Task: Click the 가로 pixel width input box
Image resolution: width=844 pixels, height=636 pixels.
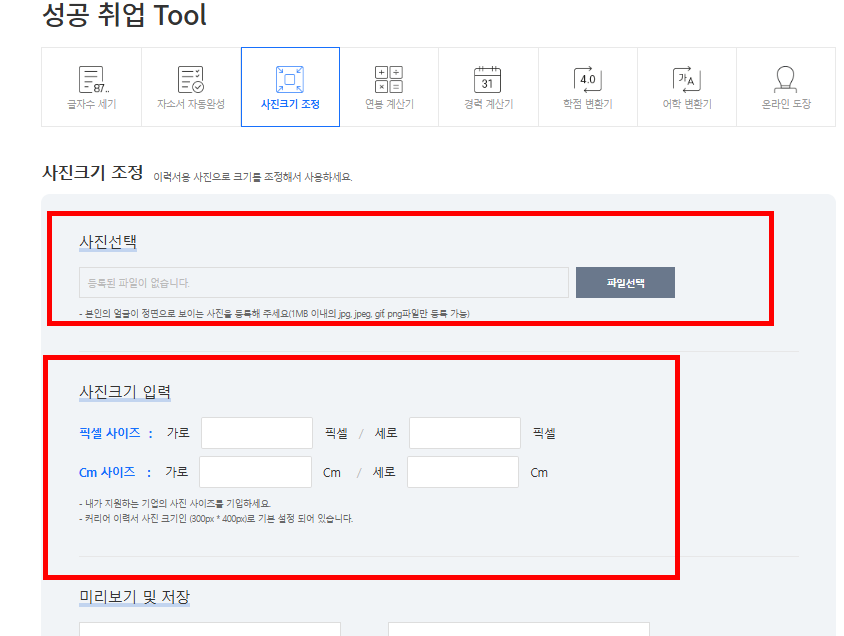Action: pyautogui.click(x=255, y=432)
